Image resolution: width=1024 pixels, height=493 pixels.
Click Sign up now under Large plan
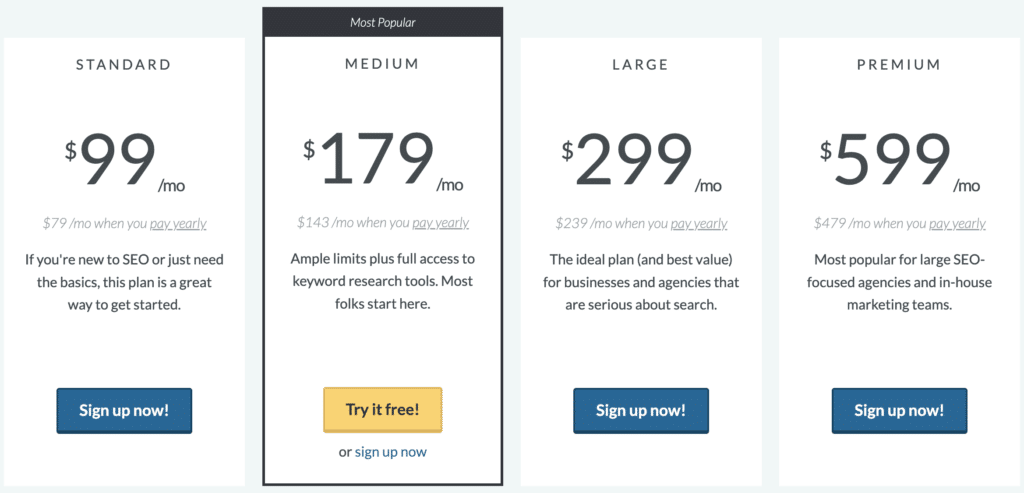pyautogui.click(x=641, y=411)
